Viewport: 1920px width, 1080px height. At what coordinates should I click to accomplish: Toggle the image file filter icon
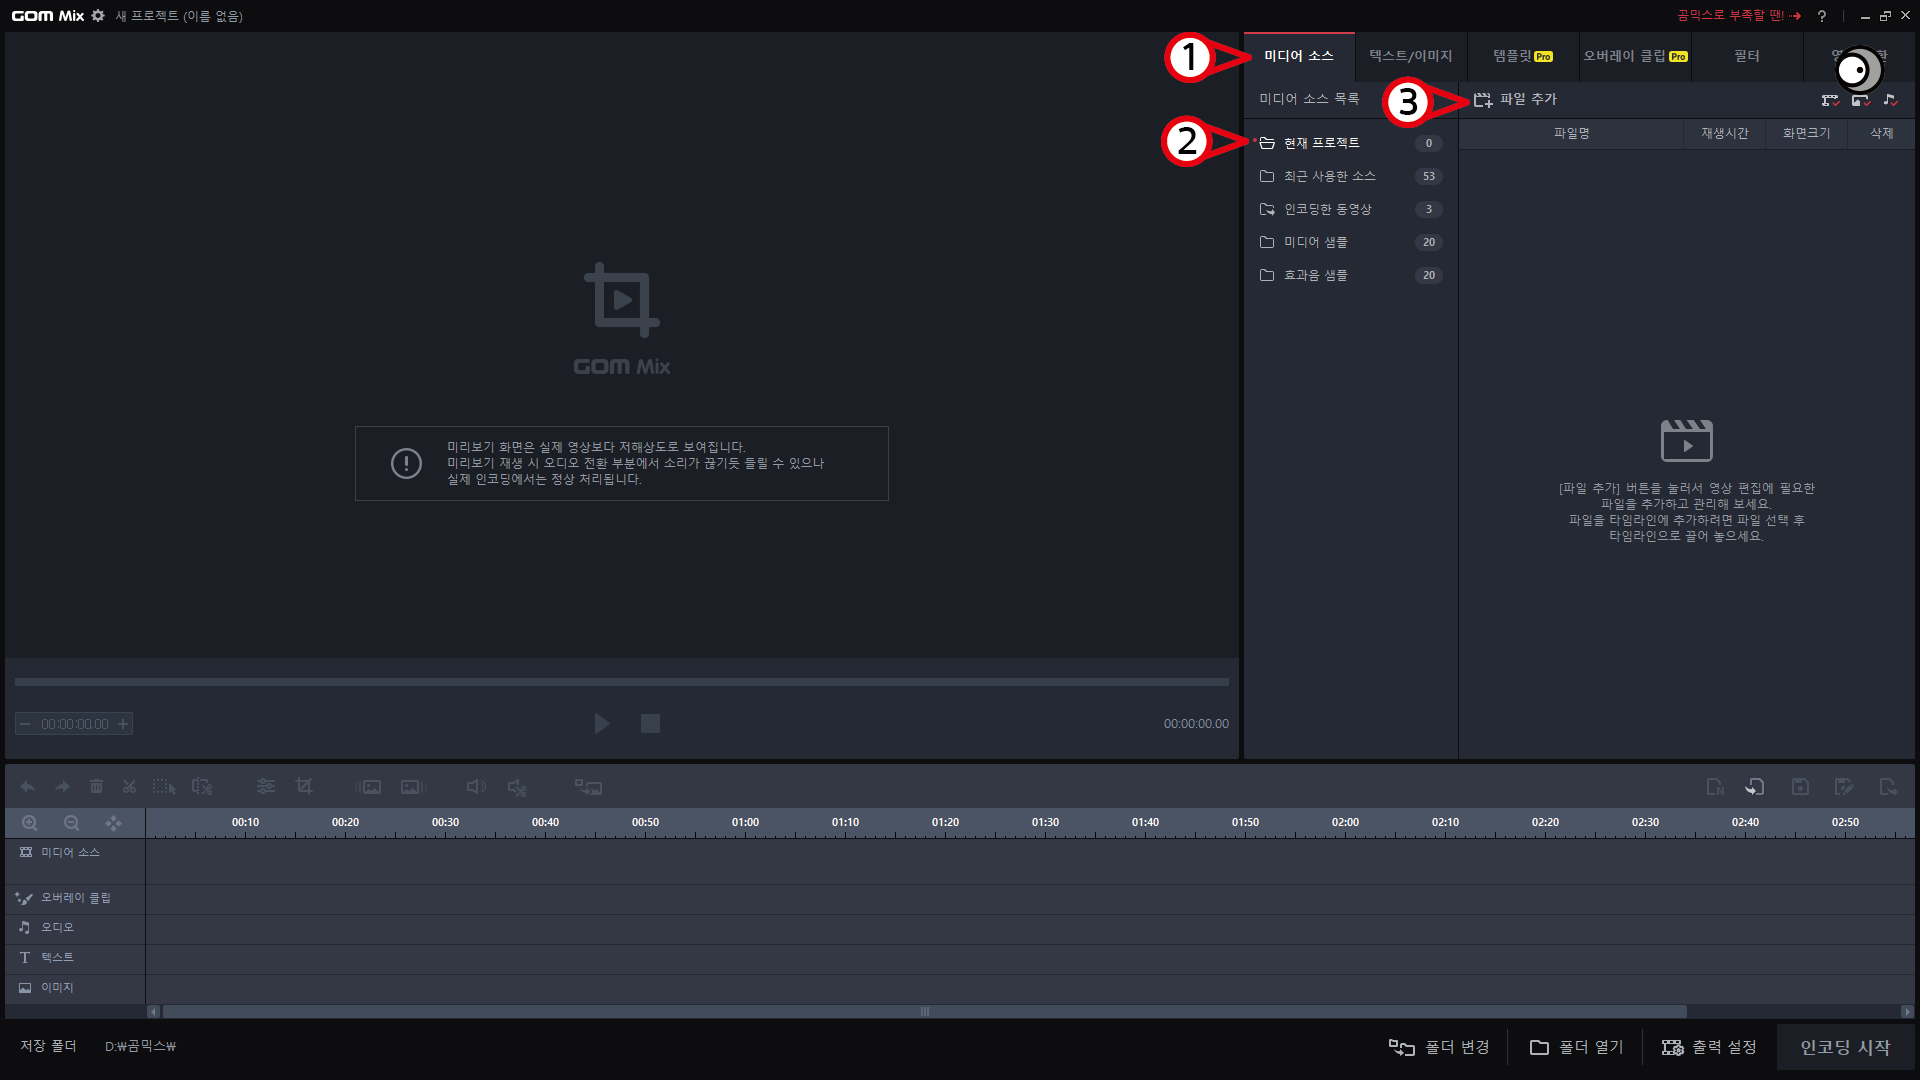(x=1860, y=100)
